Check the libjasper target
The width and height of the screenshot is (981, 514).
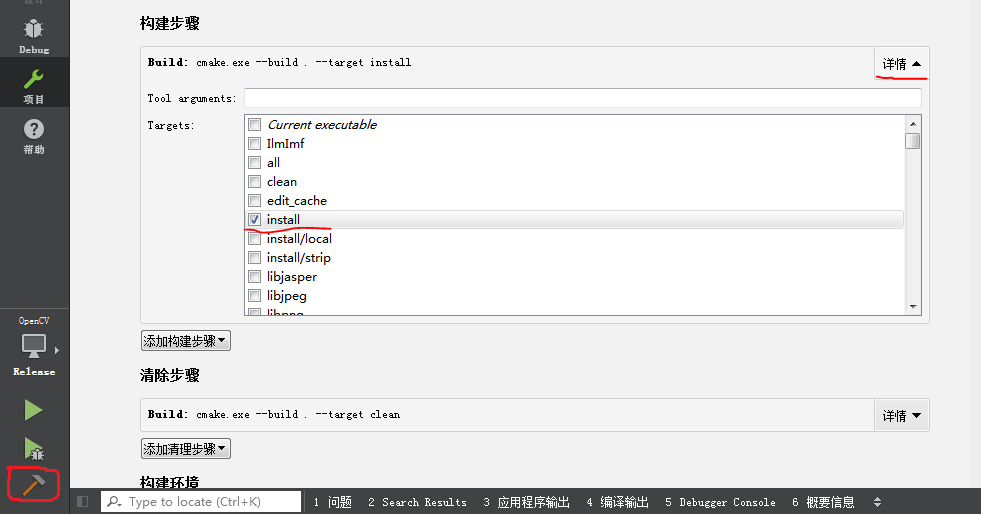tap(255, 276)
